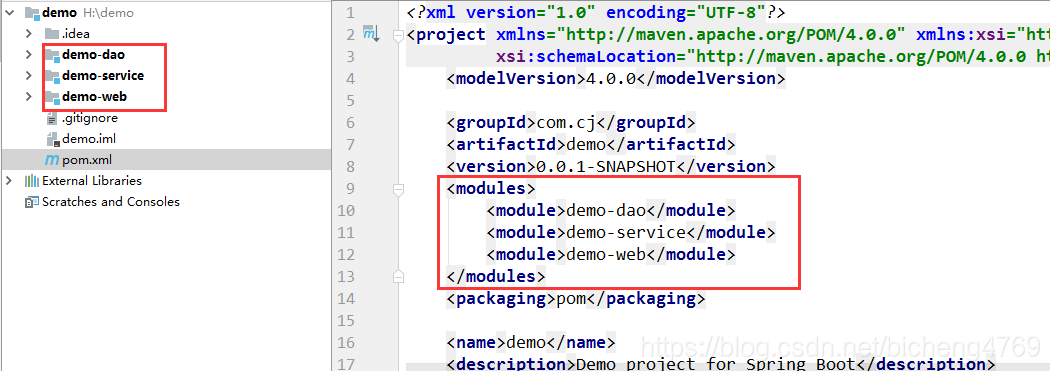Expand the .idea folder

point(28,33)
